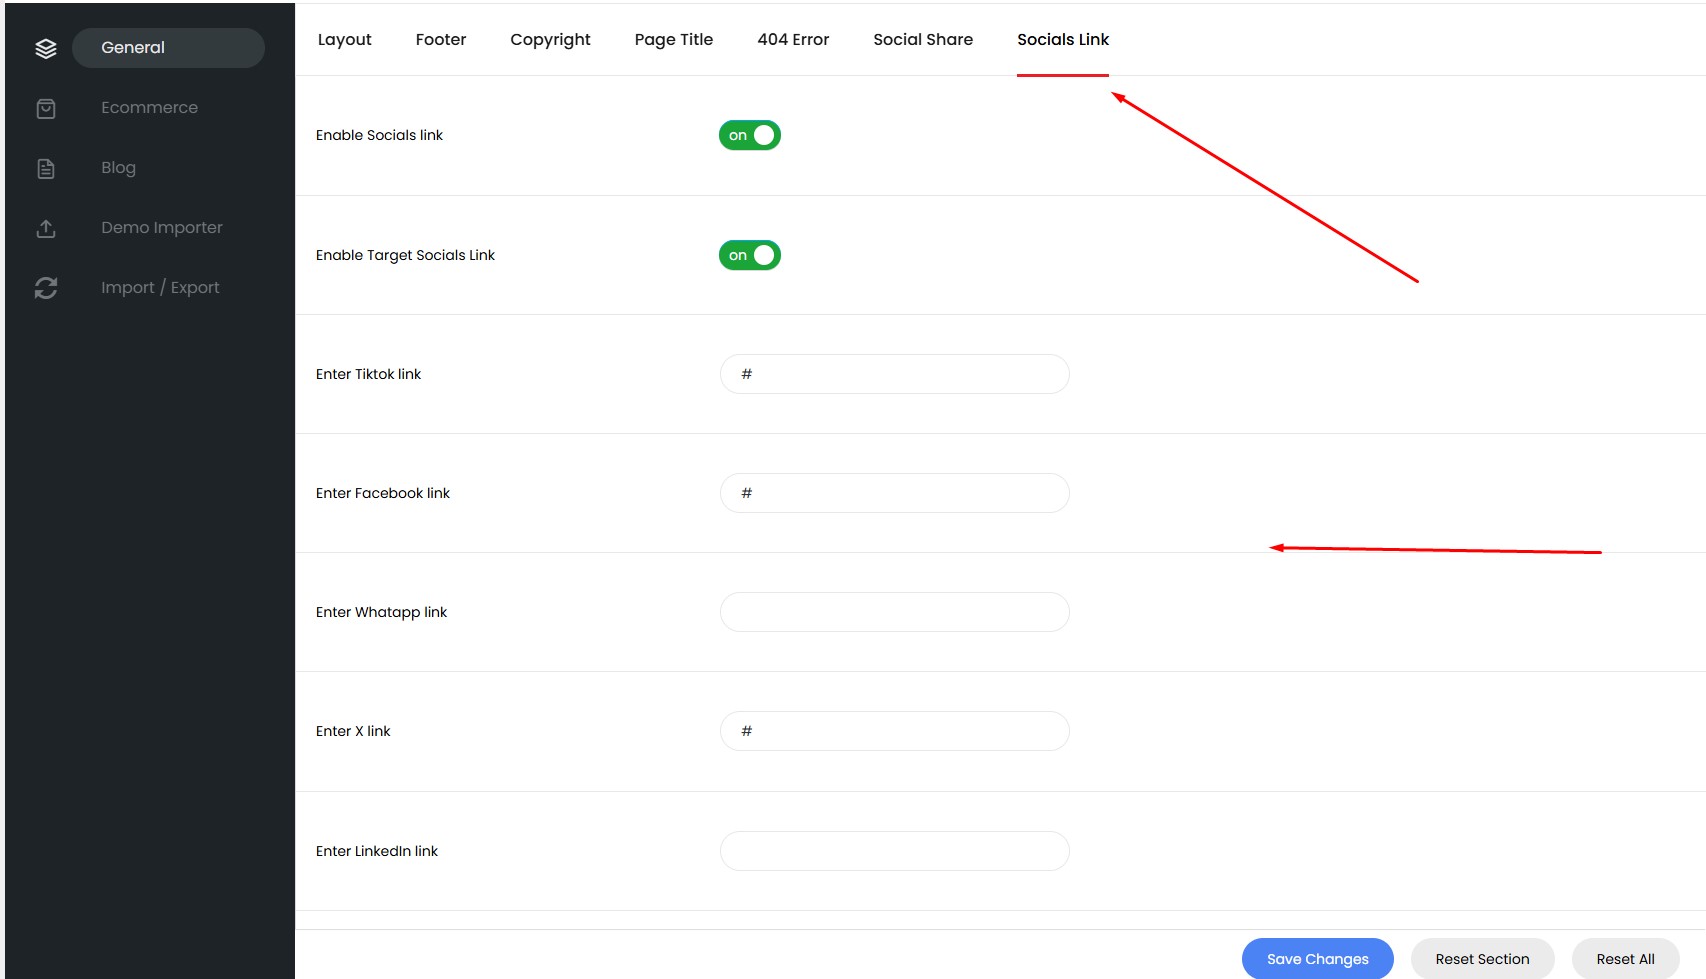Open the Ecommerce sidebar menu item
The height and width of the screenshot is (979, 1706).
[x=149, y=108]
